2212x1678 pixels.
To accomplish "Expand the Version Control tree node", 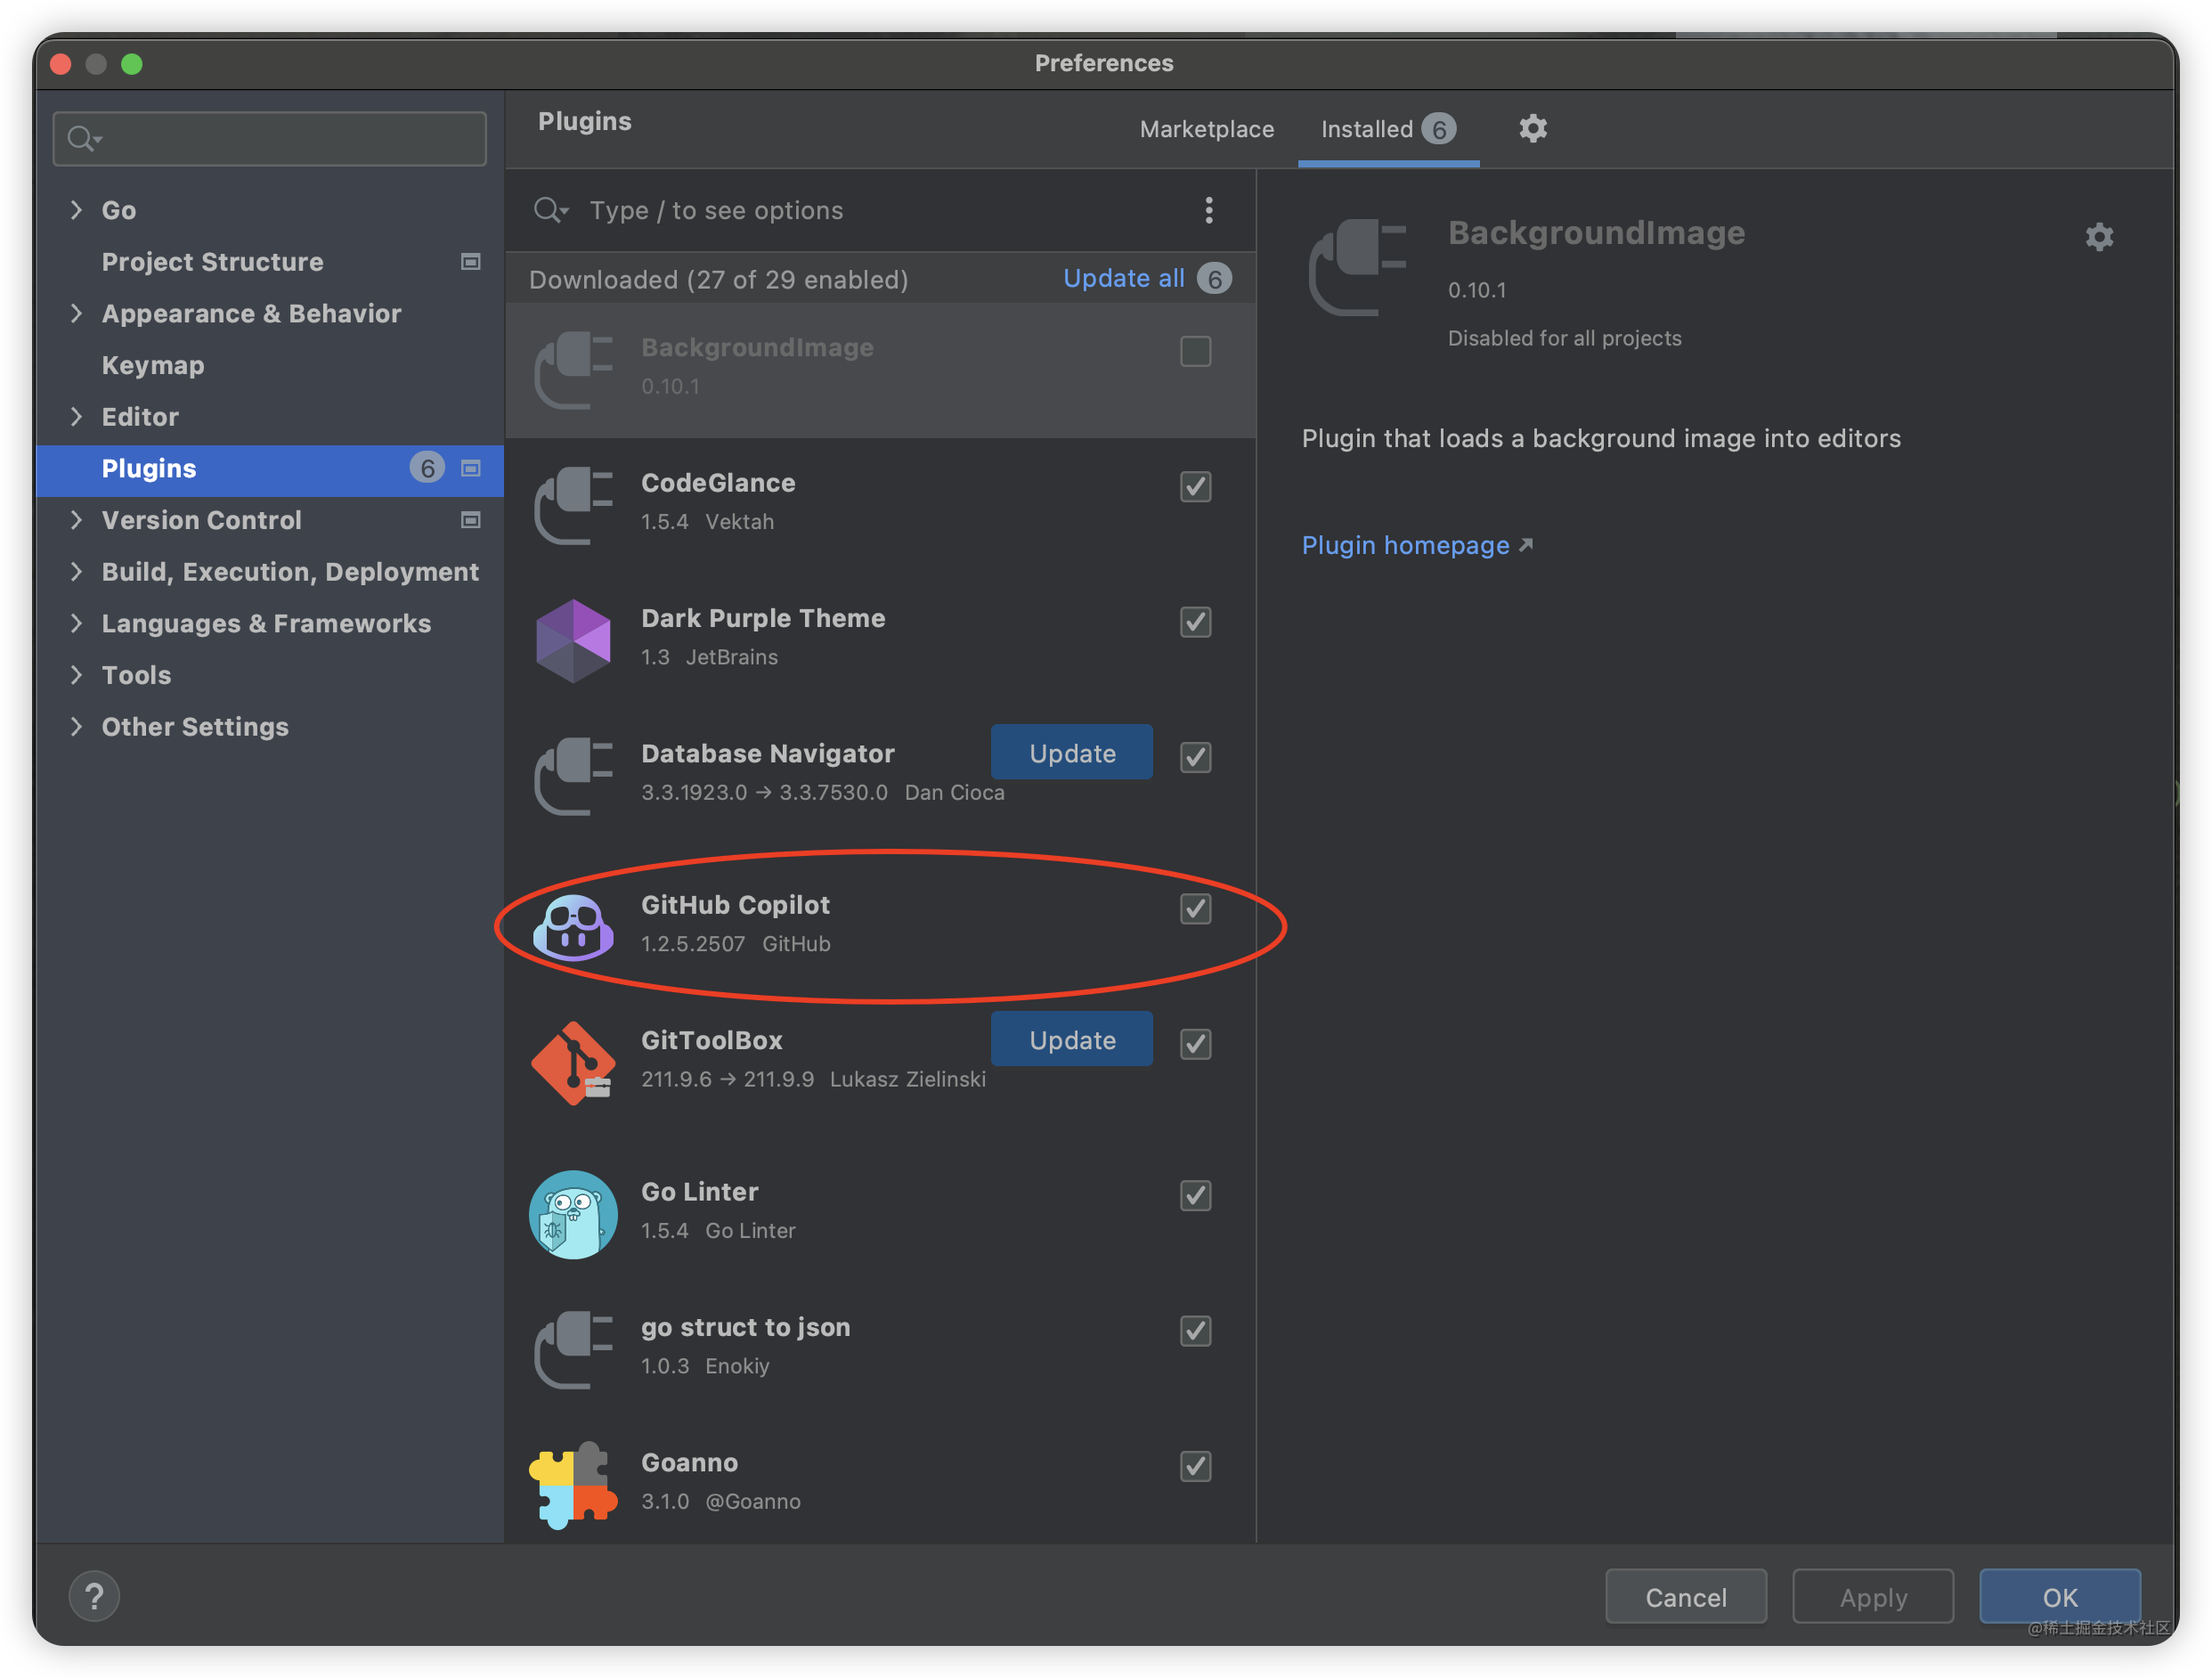I will pos(77,520).
